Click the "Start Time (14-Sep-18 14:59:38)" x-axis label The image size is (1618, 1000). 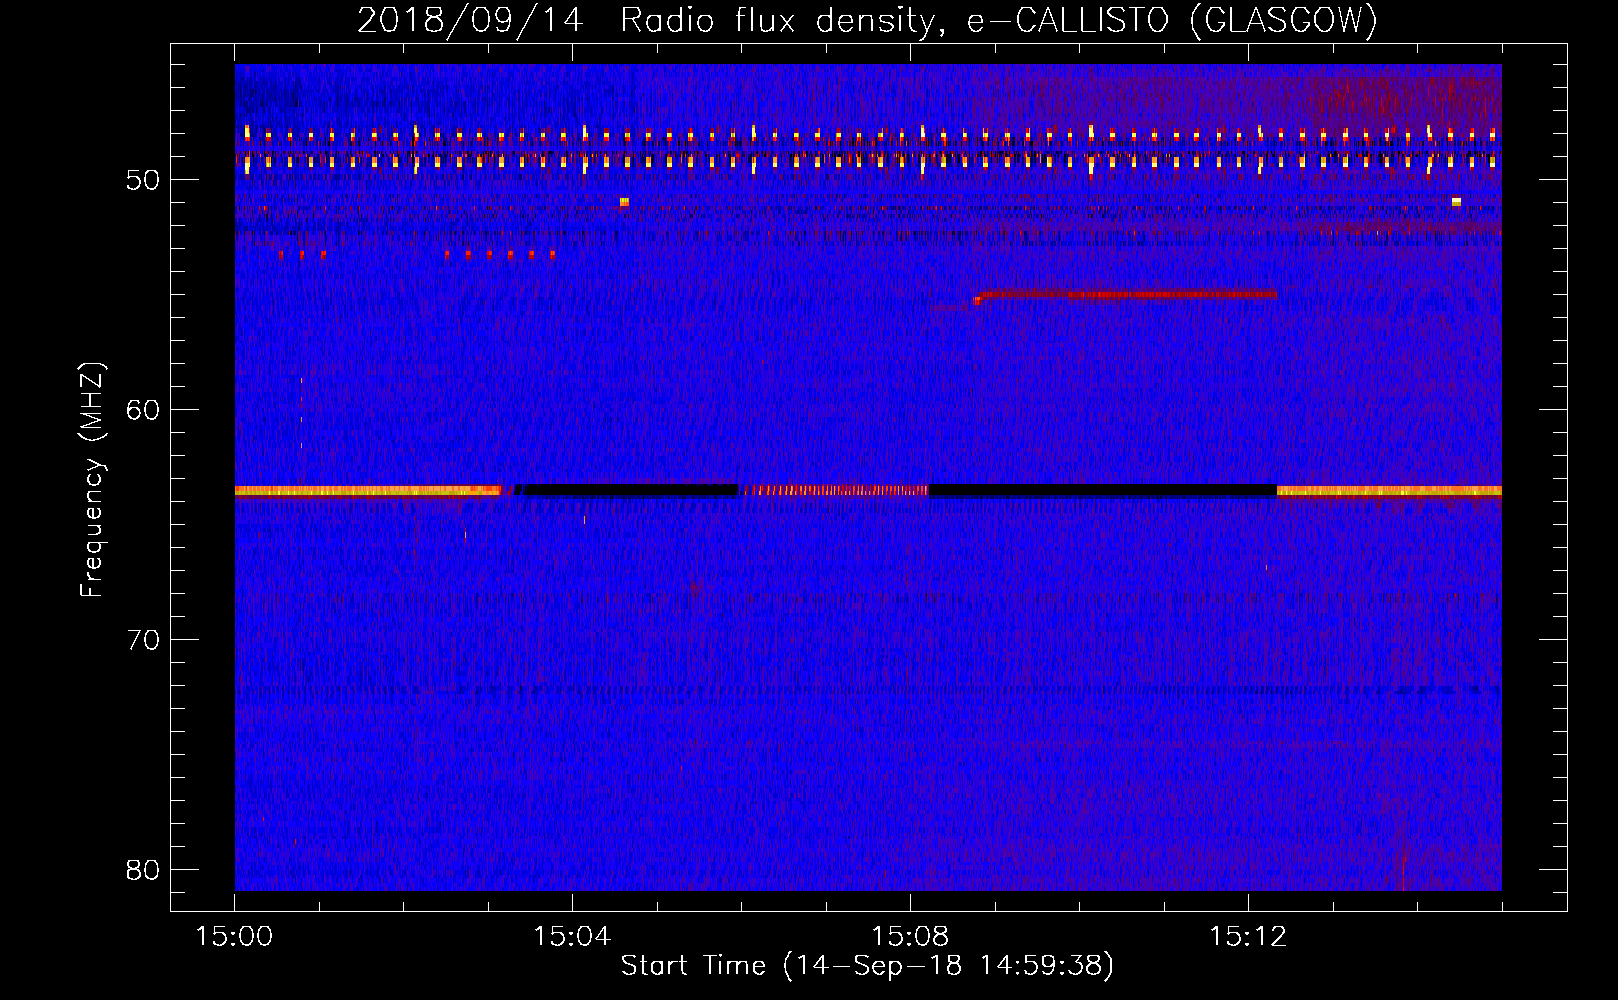[x=867, y=966]
